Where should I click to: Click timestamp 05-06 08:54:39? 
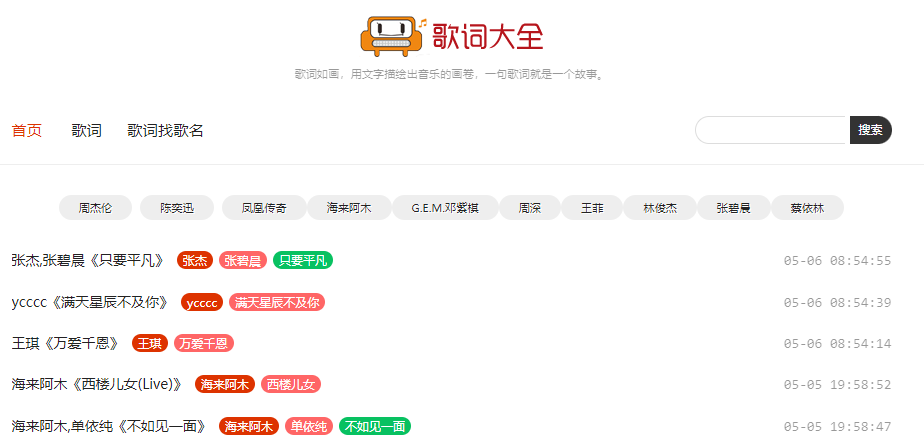837,303
